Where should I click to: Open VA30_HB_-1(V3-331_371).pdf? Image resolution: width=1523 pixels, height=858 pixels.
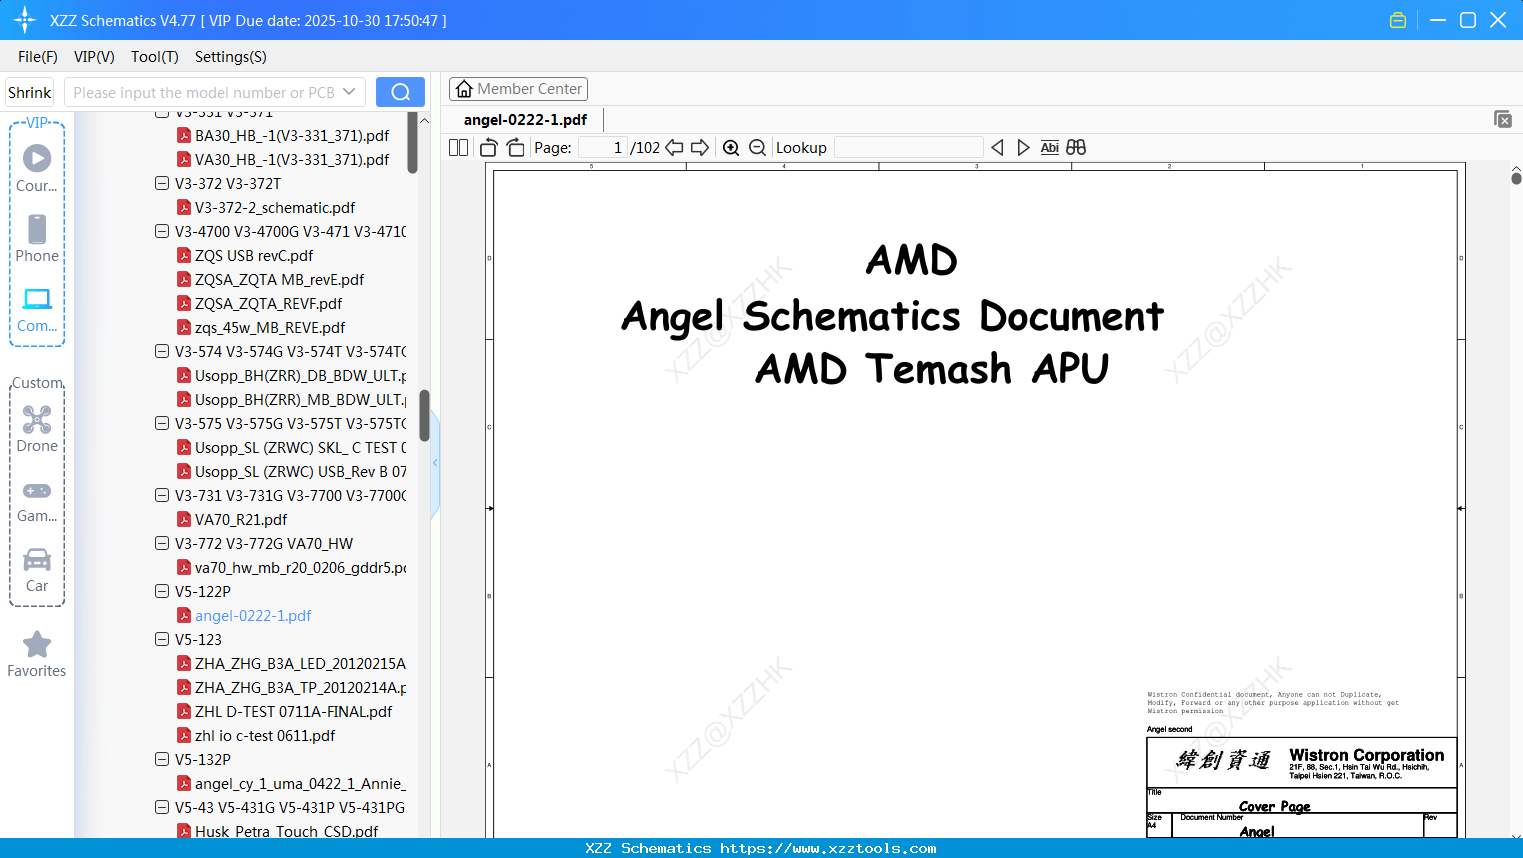[x=292, y=159]
